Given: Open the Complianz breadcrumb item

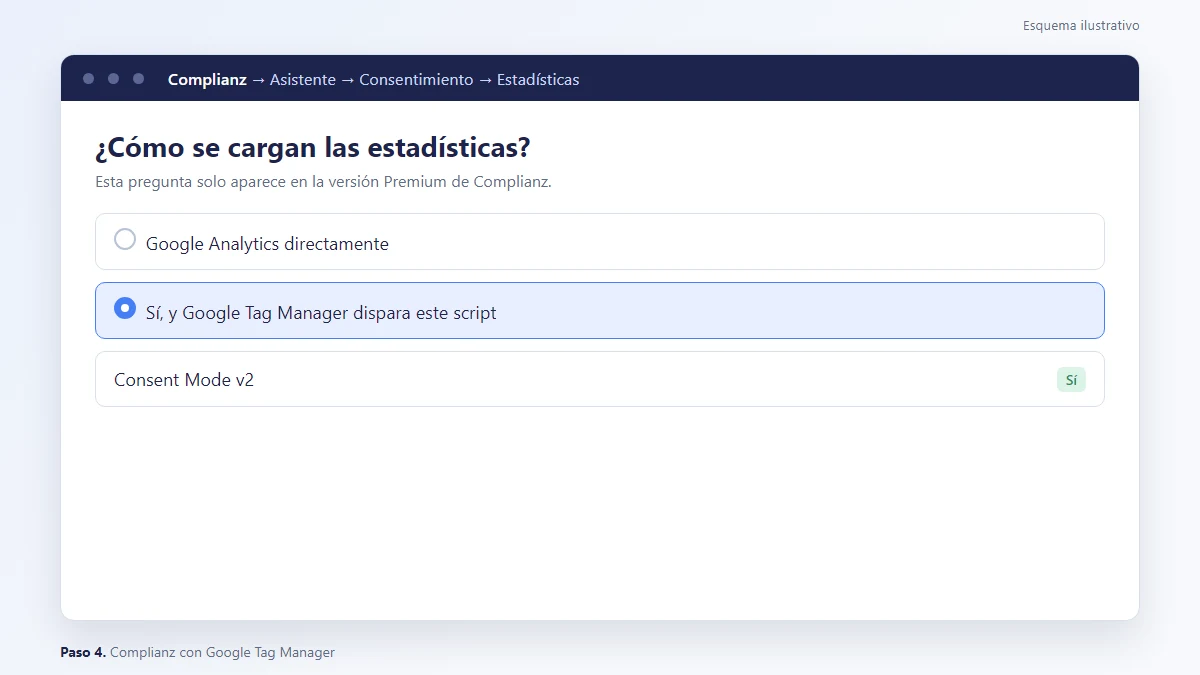Looking at the screenshot, I should 207,80.
